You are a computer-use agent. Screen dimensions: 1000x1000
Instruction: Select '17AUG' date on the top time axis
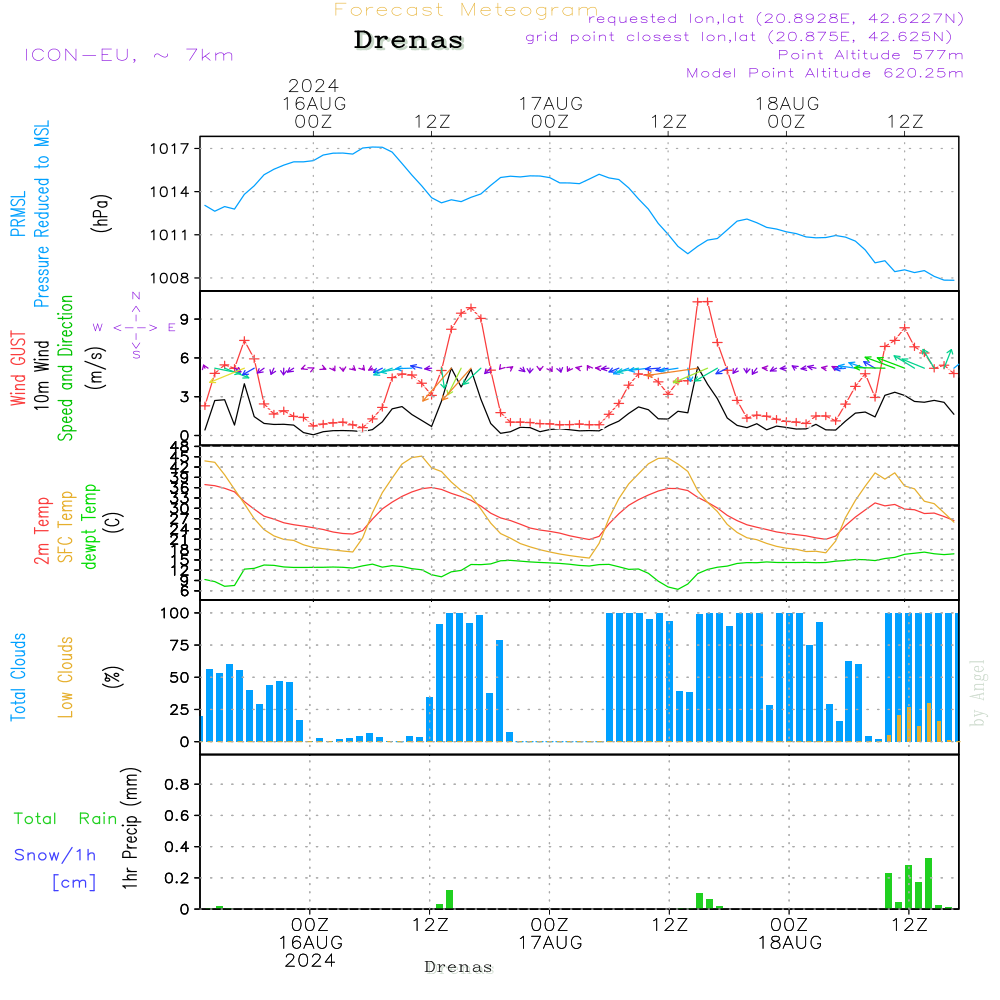click(x=550, y=104)
